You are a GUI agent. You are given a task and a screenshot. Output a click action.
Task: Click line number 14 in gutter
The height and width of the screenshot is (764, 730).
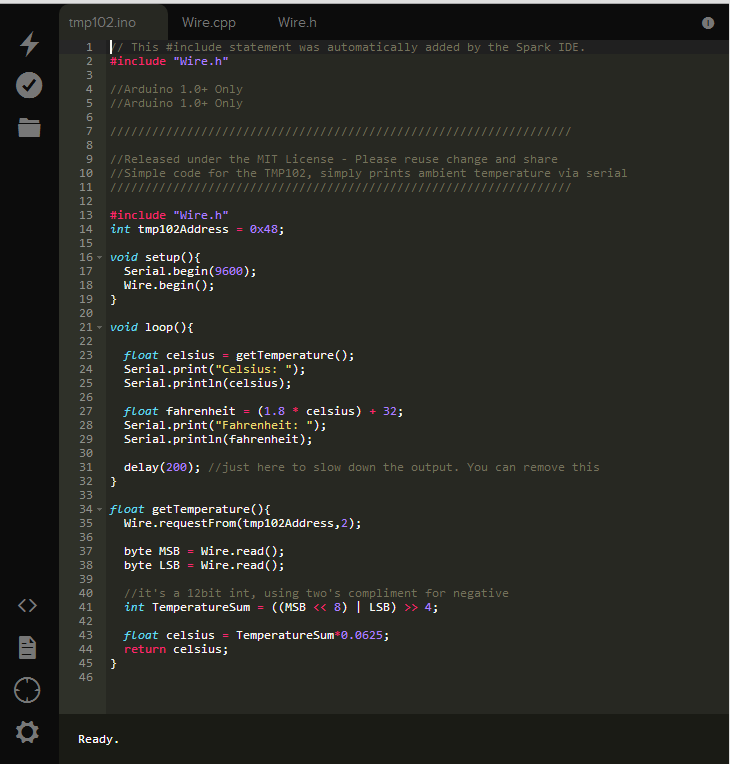coord(86,229)
